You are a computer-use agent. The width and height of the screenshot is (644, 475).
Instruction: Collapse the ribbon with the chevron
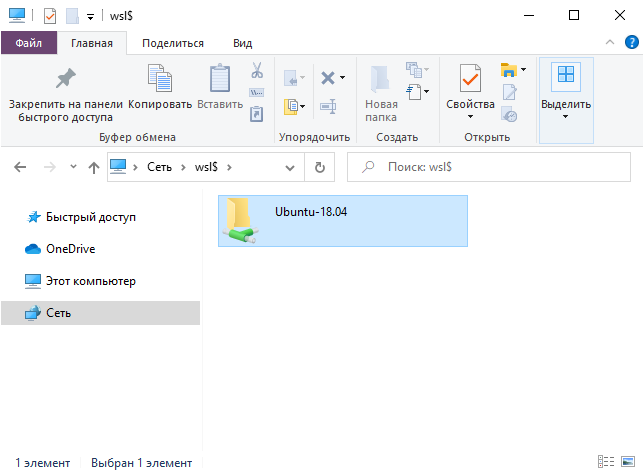tap(610, 42)
